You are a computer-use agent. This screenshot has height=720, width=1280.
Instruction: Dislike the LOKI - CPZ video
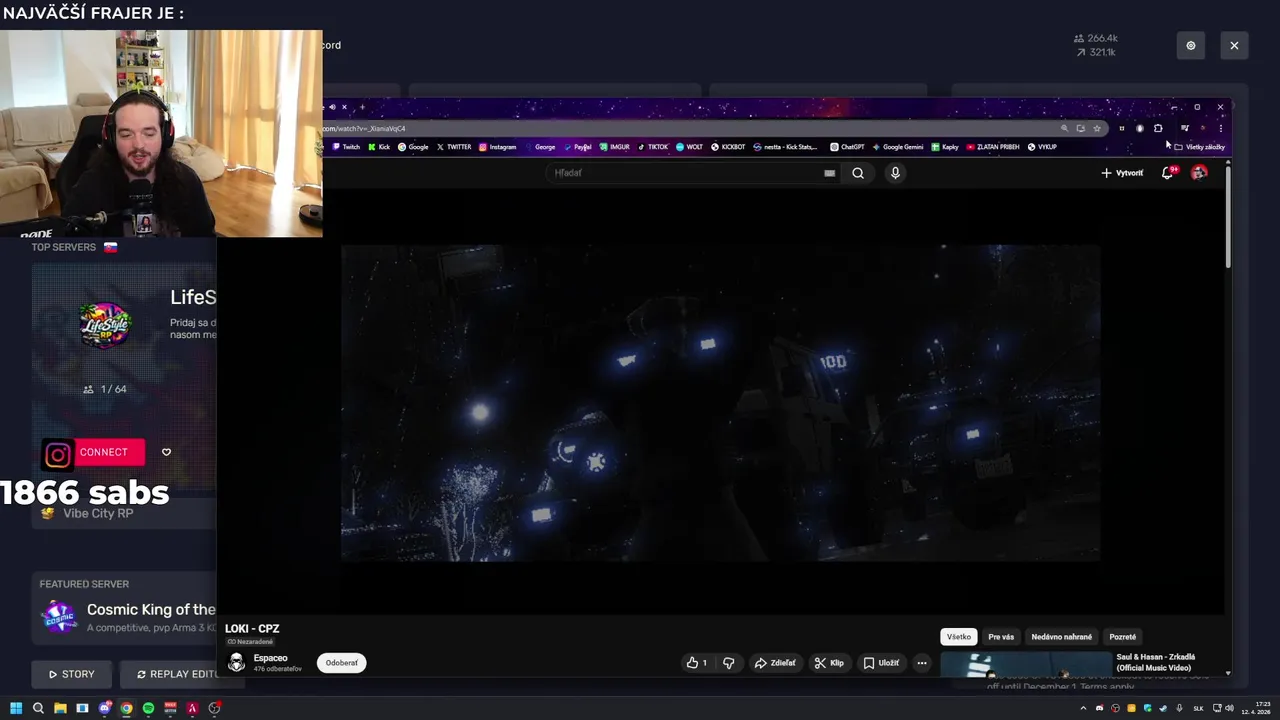(728, 663)
